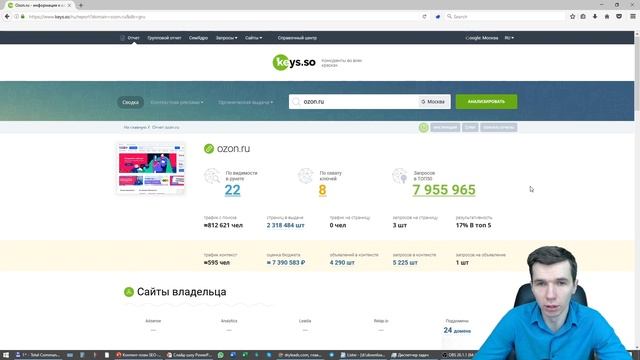Click the Сайты владельца section icon
640x360 pixels.
[x=129, y=292]
